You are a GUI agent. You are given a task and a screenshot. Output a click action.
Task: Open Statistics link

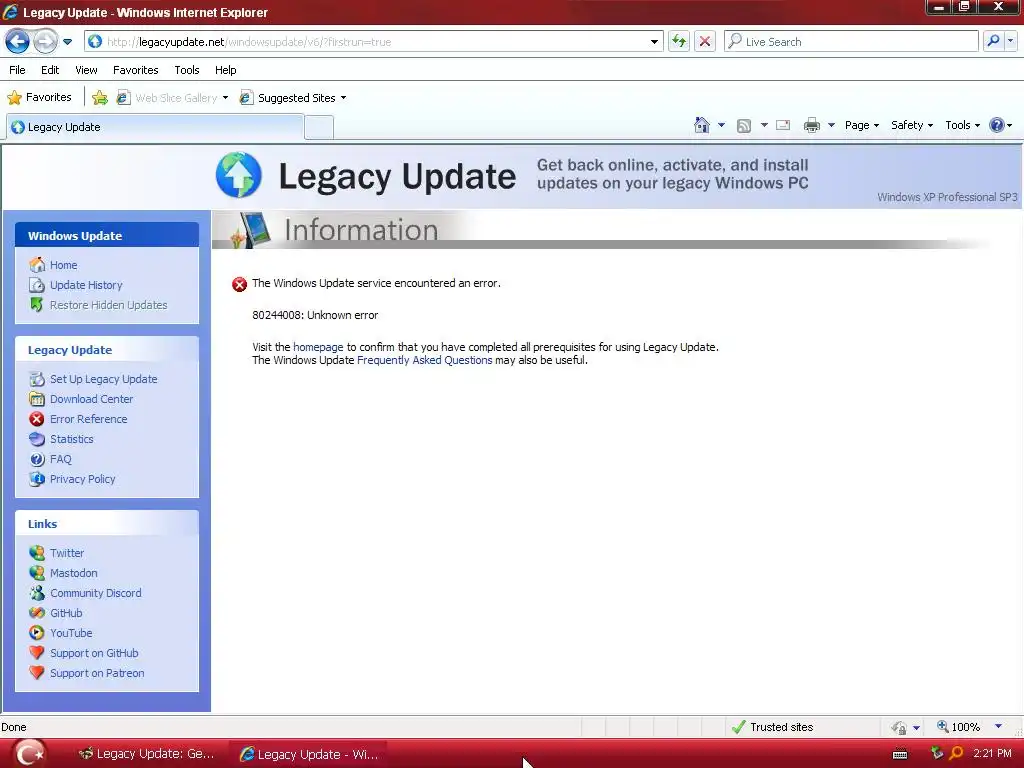click(x=71, y=439)
